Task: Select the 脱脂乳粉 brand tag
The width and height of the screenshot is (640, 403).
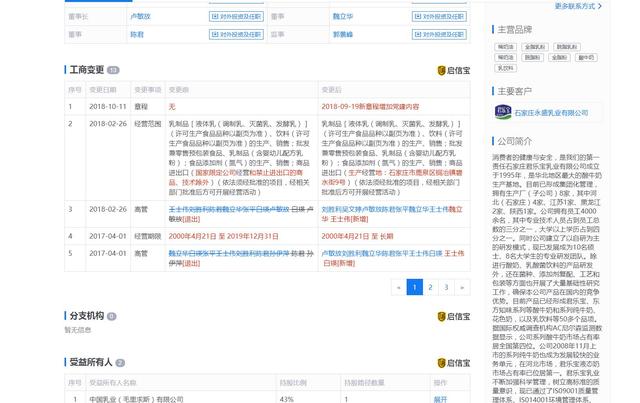Action: (567, 47)
